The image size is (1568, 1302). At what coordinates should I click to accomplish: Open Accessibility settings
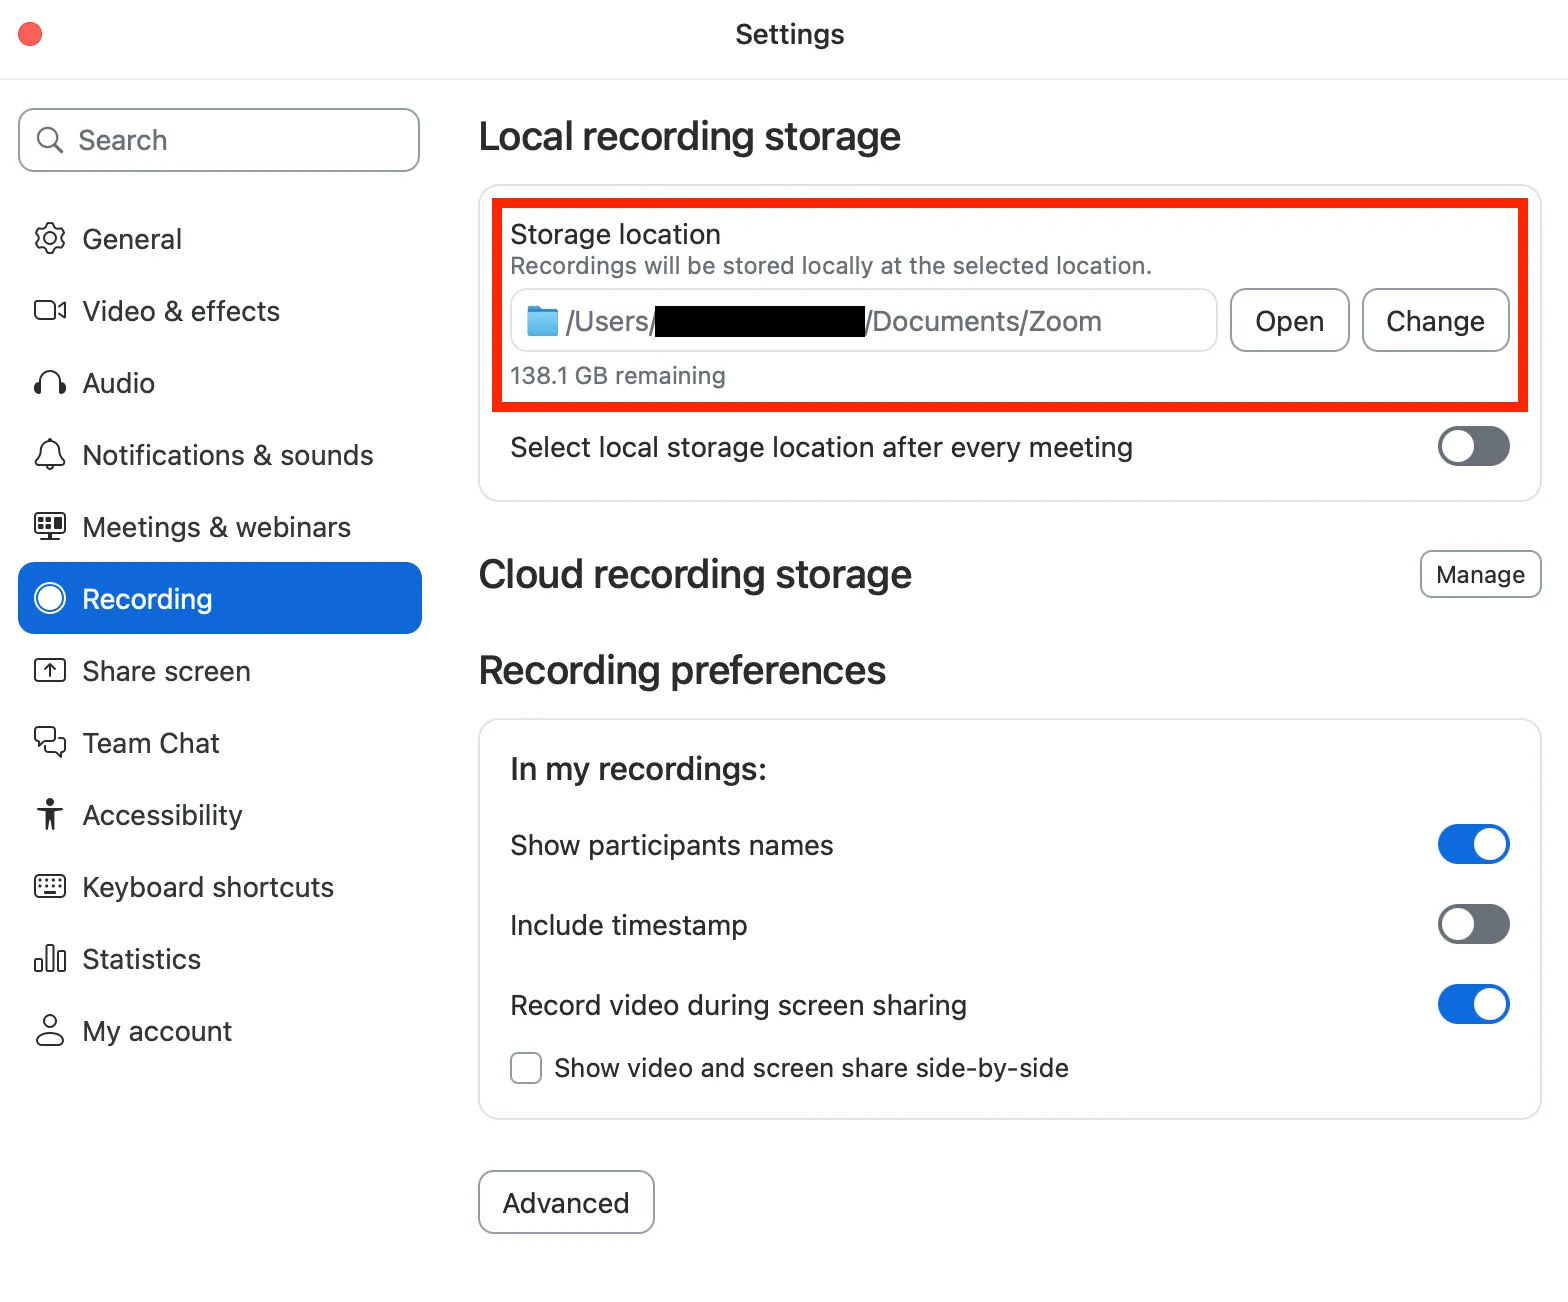(220, 814)
